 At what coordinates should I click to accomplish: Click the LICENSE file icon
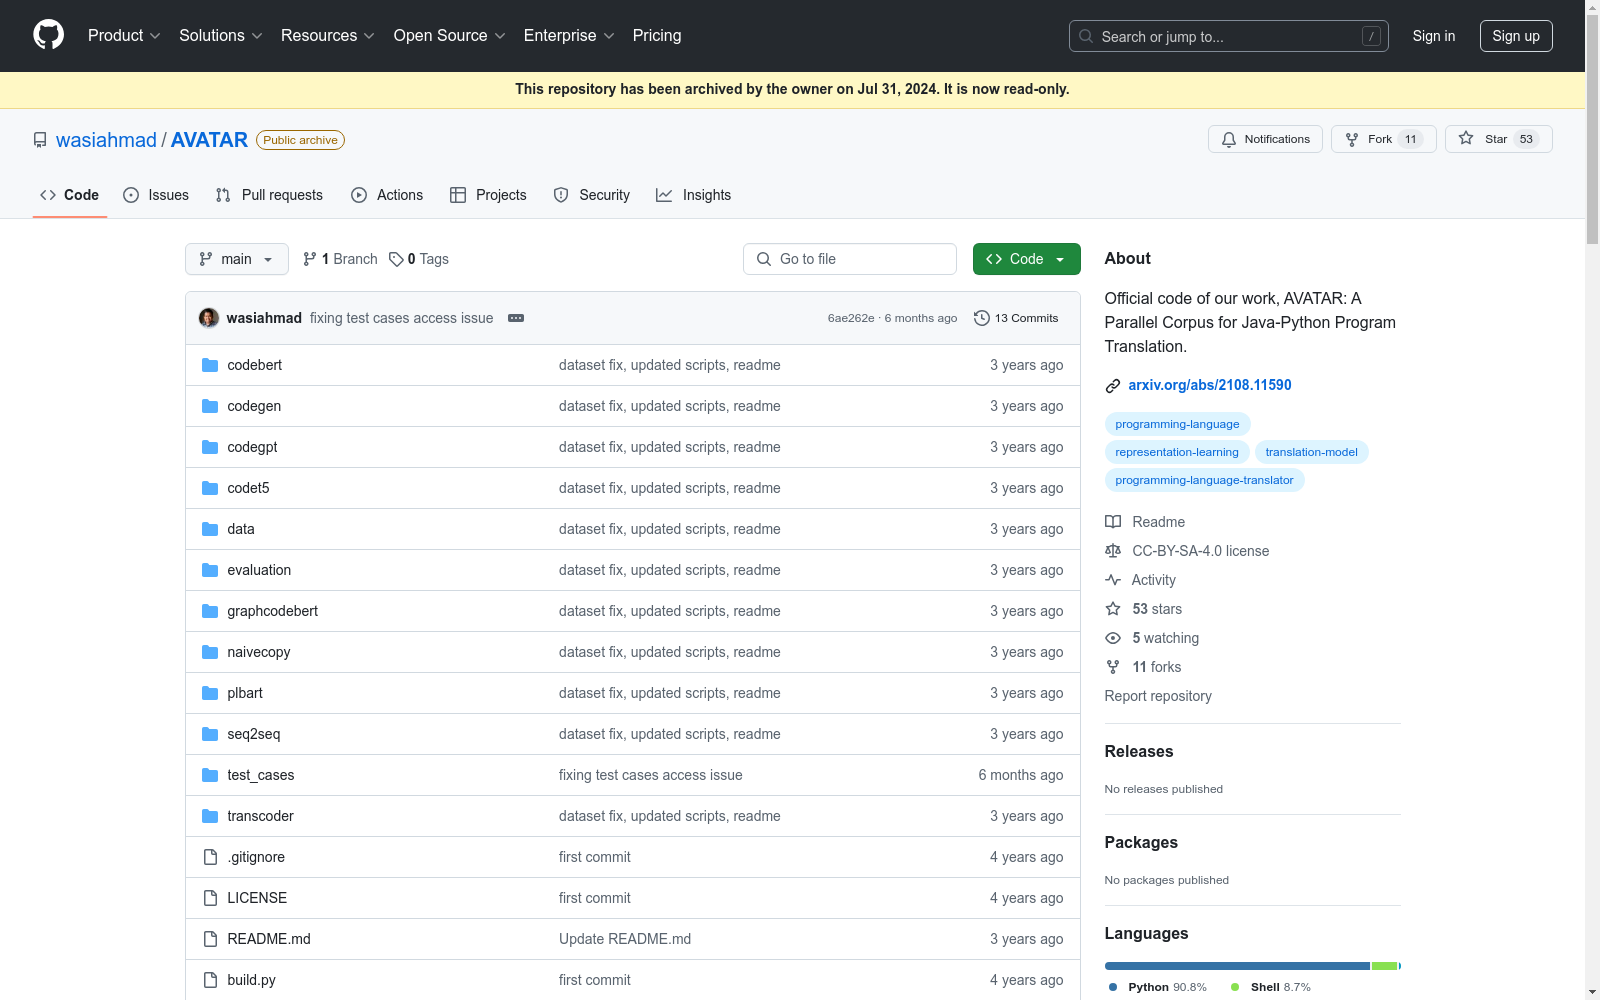coord(210,898)
